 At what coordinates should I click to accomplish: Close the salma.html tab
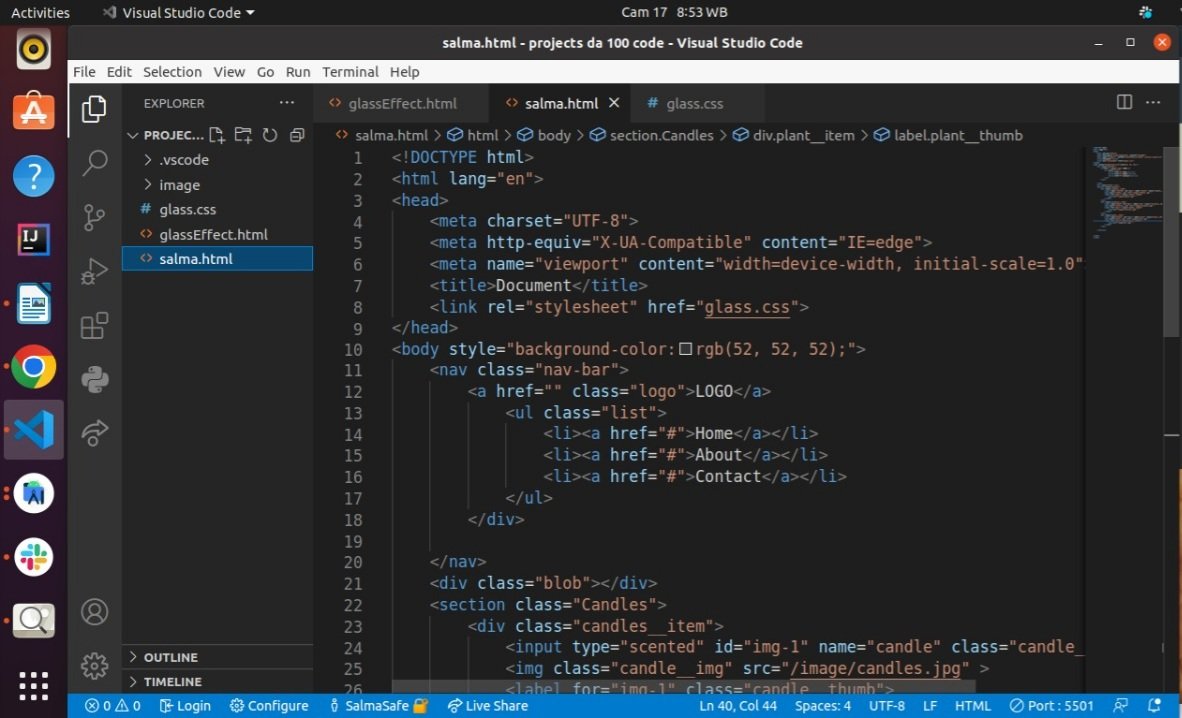click(614, 103)
